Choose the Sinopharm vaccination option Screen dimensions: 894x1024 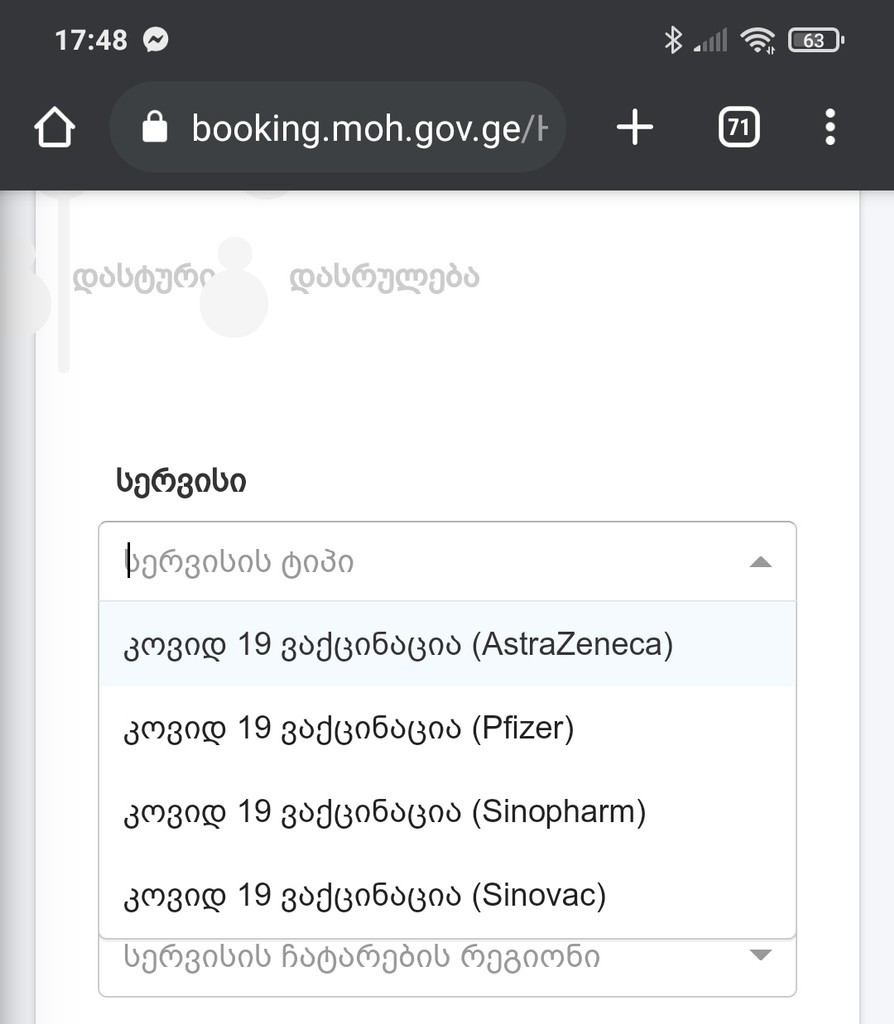point(385,811)
